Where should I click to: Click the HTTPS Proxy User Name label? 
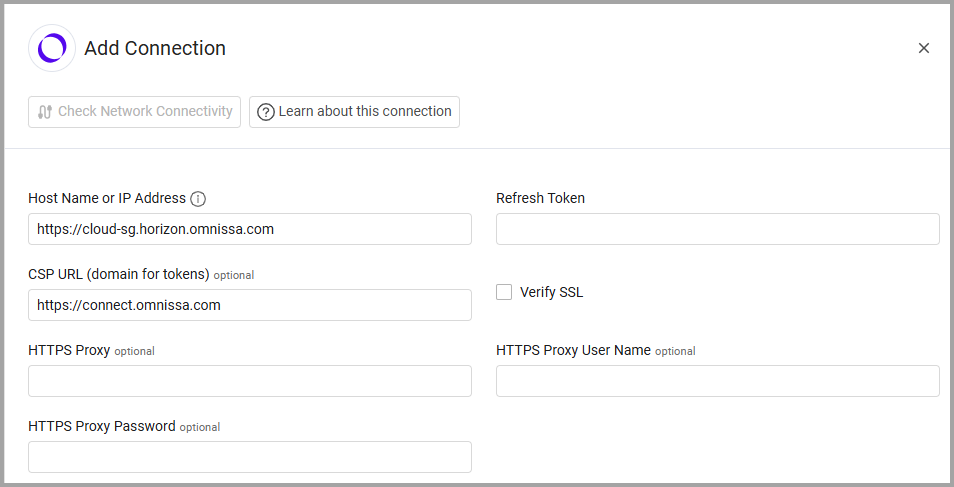[573, 351]
